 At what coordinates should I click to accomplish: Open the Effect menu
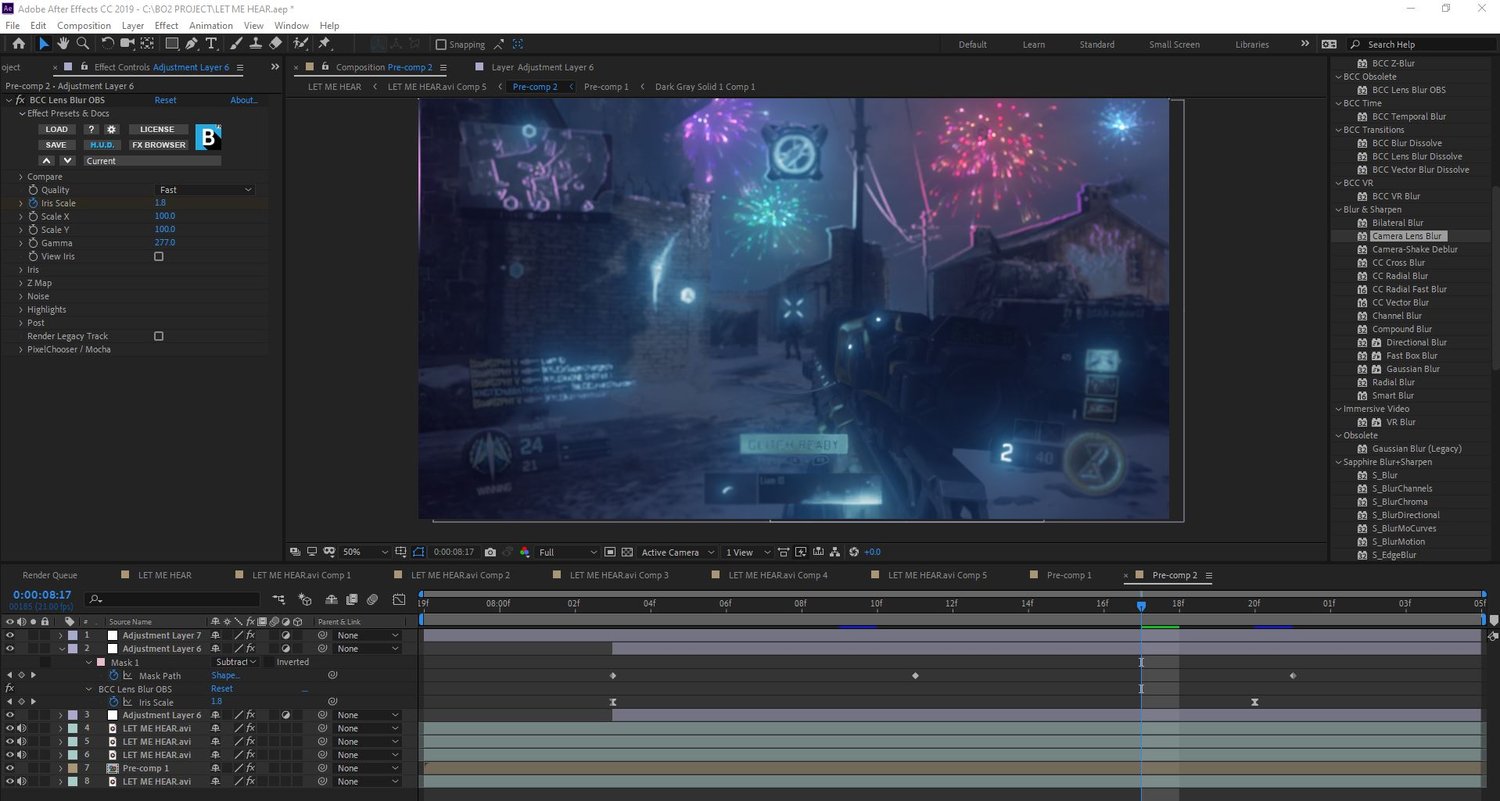coord(166,26)
